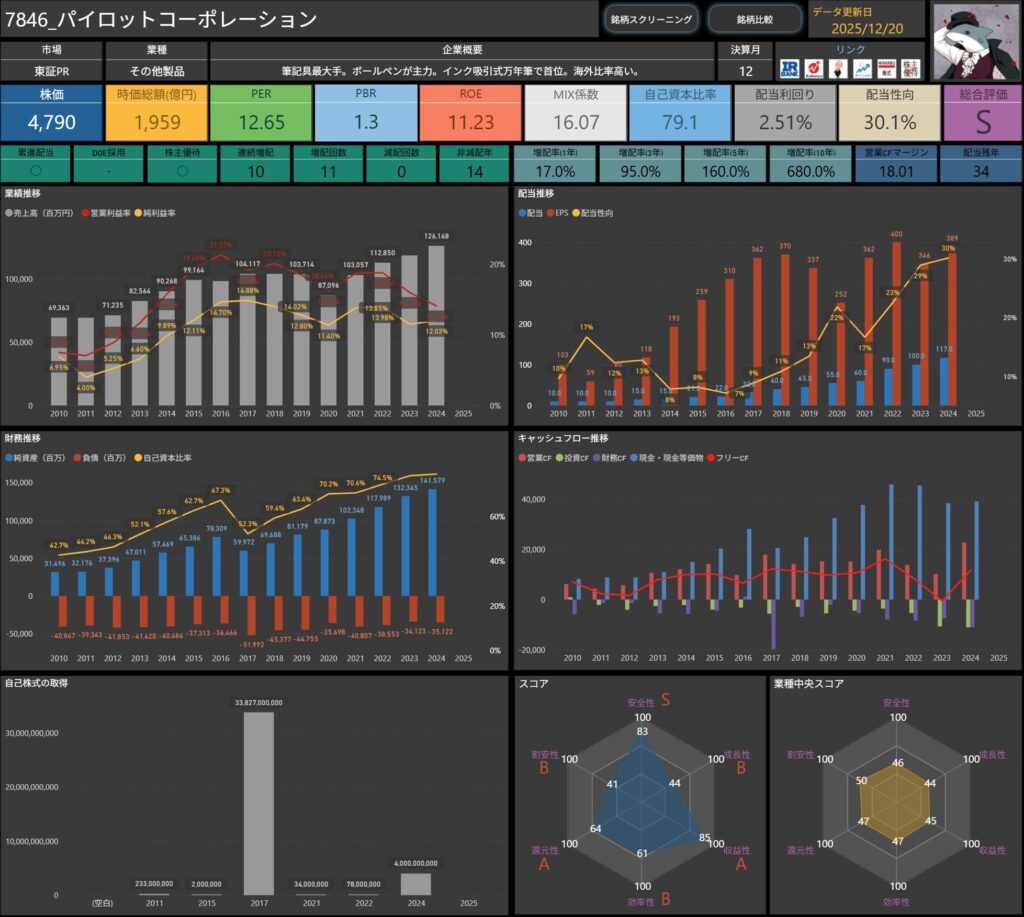Click the person portrait link icon
This screenshot has height=917, width=1024.
(x=839, y=68)
